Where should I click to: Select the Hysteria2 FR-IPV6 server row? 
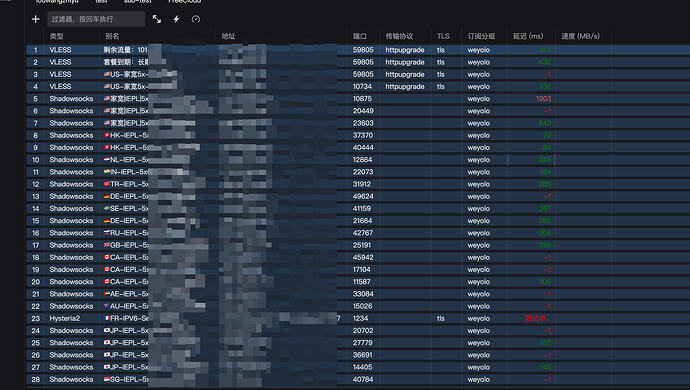[x=358, y=318]
